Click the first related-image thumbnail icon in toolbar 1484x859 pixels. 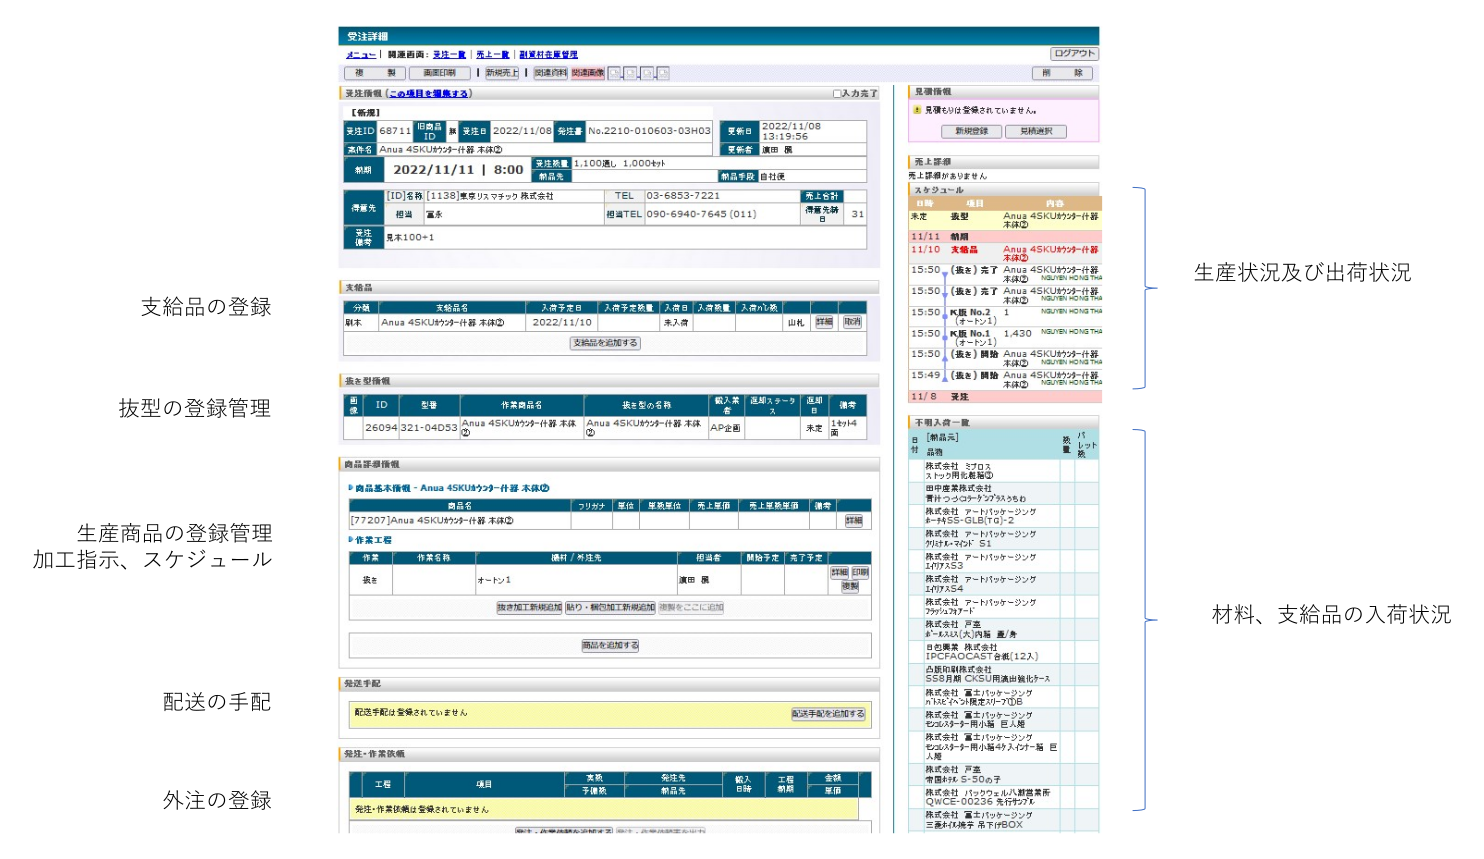point(615,73)
